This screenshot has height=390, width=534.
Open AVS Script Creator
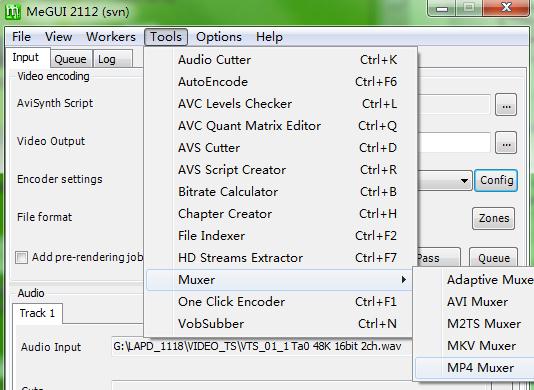pos(281,170)
